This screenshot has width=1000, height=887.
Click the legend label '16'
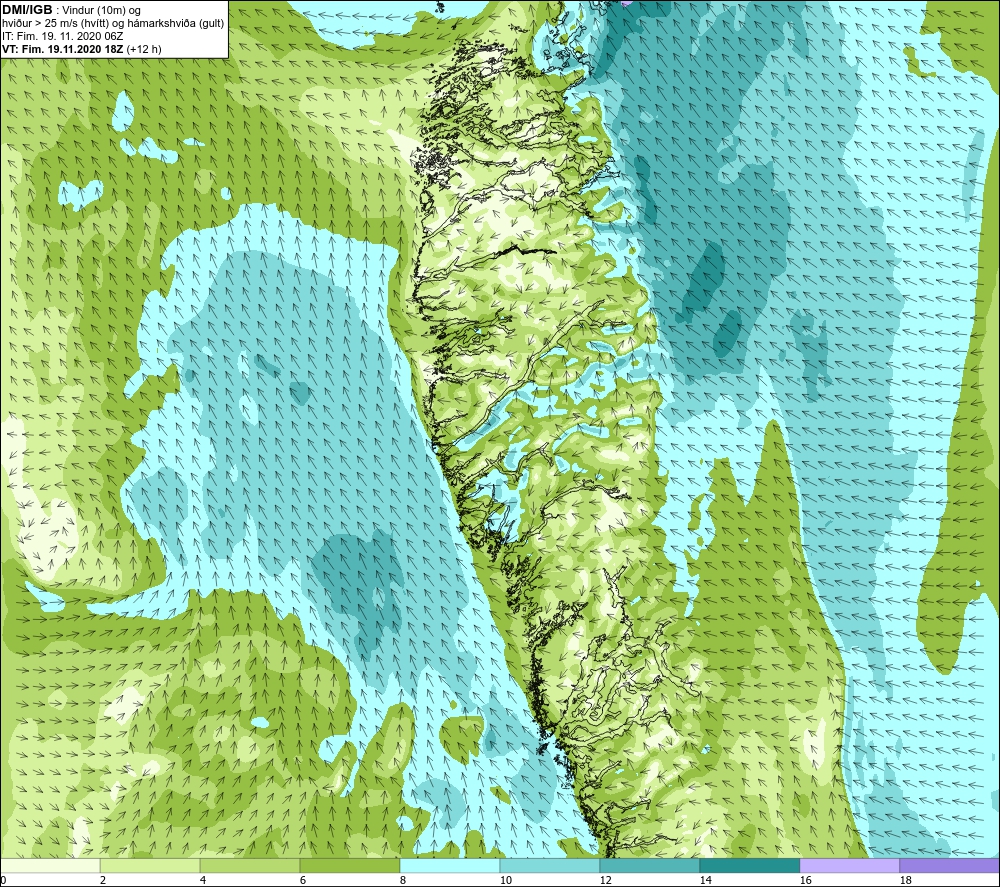coord(805,880)
